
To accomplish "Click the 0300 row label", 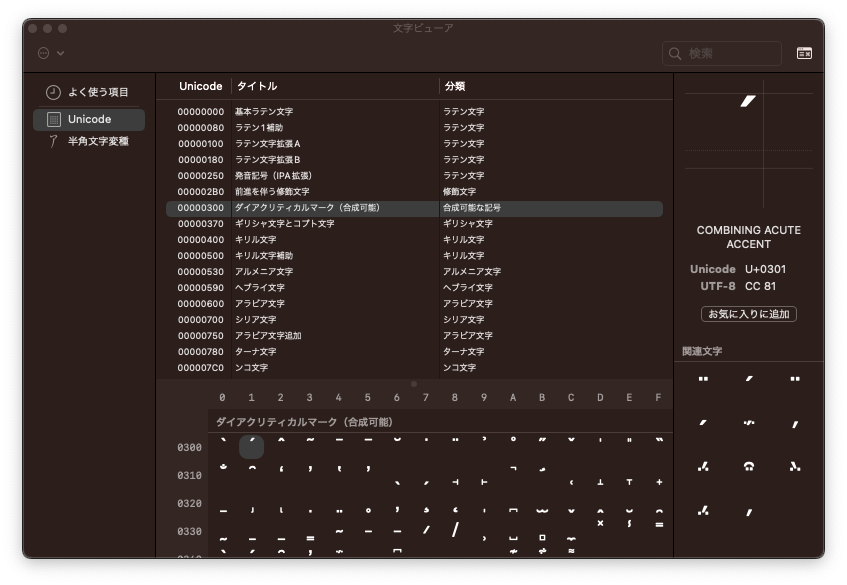I will (x=189, y=447).
